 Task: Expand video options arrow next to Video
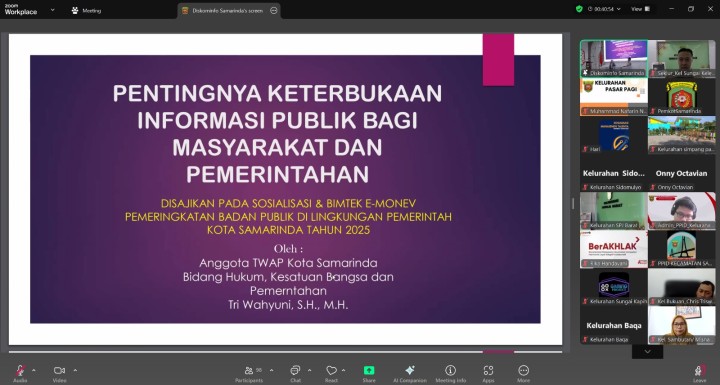pos(75,370)
